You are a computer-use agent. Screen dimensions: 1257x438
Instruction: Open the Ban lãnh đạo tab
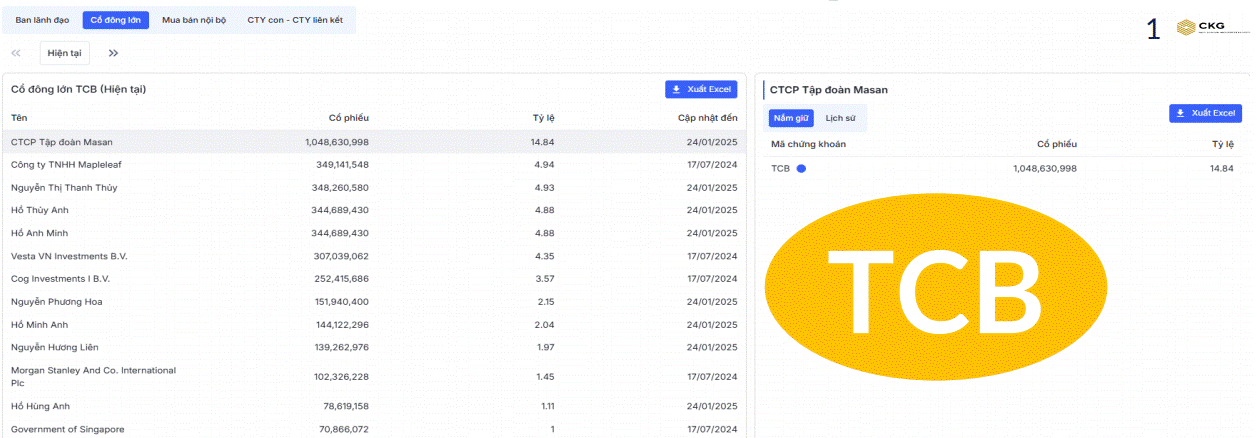41,20
